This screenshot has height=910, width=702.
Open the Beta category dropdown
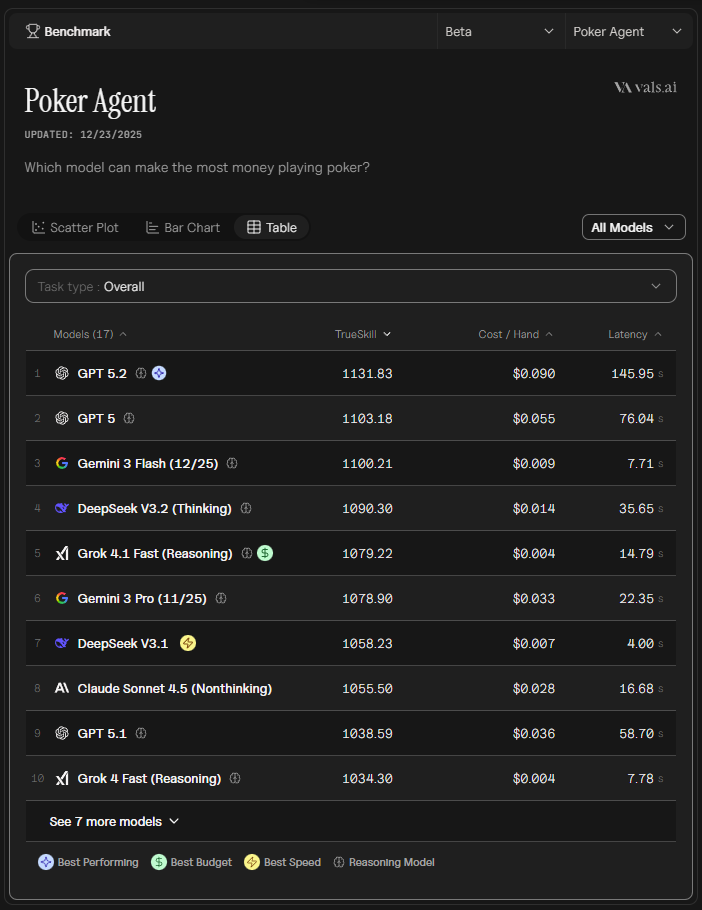(x=500, y=31)
